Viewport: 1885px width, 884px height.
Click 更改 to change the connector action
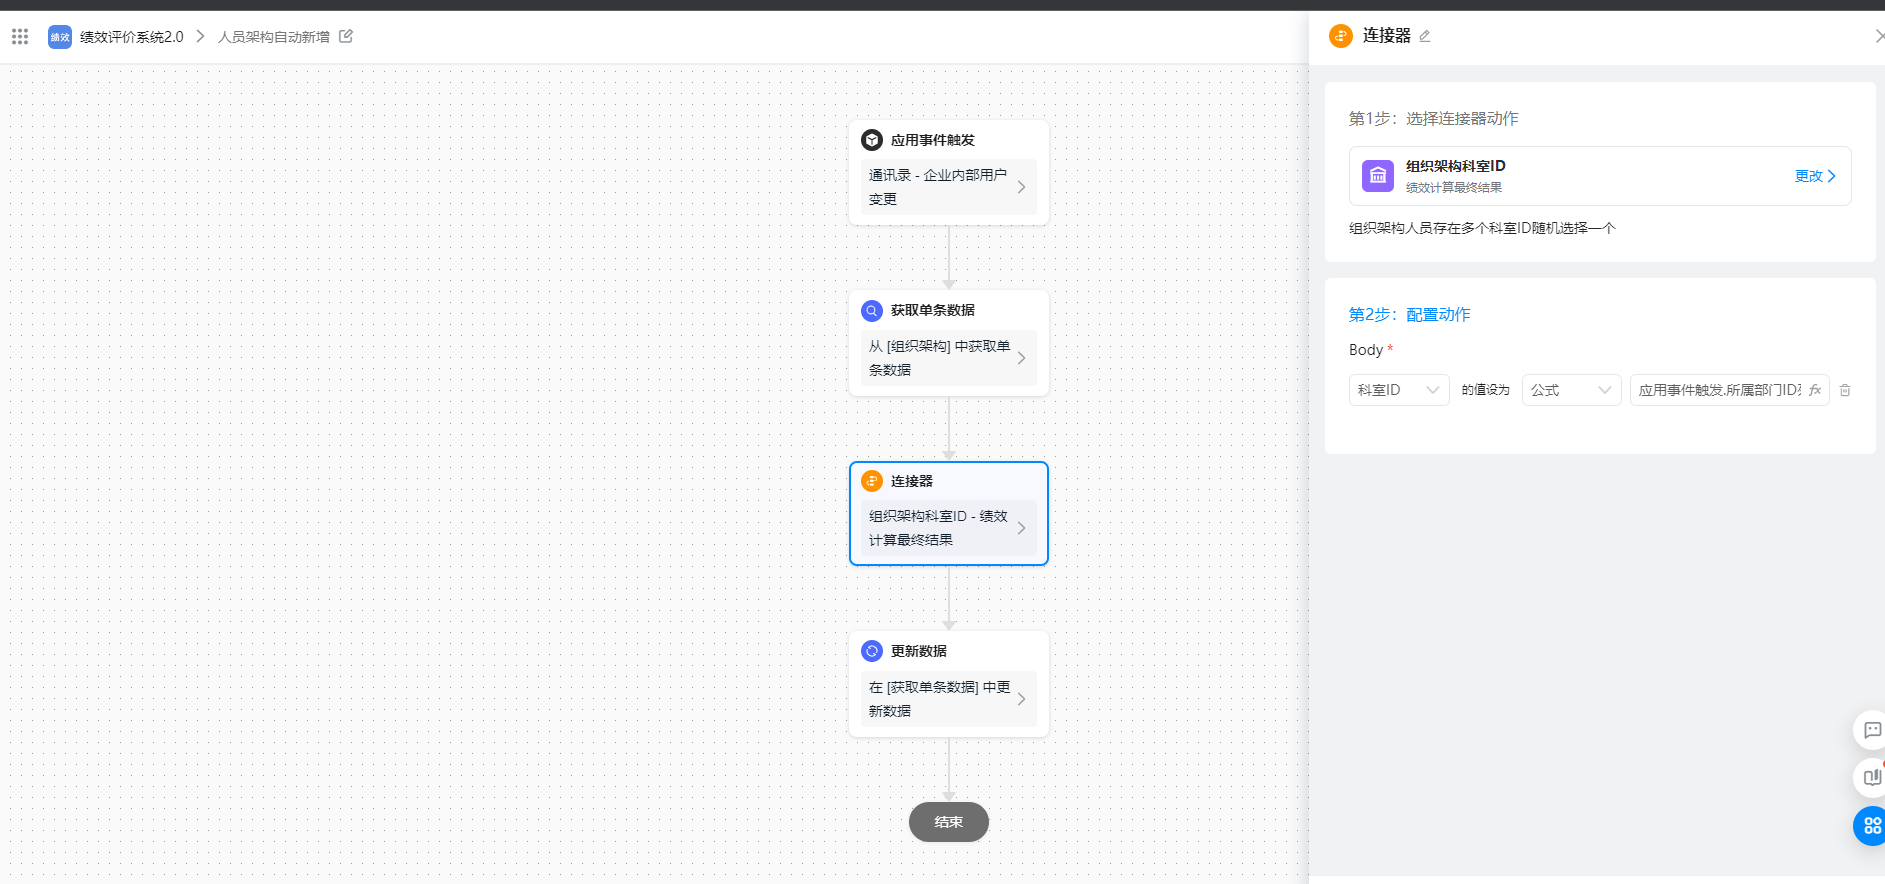(1815, 176)
